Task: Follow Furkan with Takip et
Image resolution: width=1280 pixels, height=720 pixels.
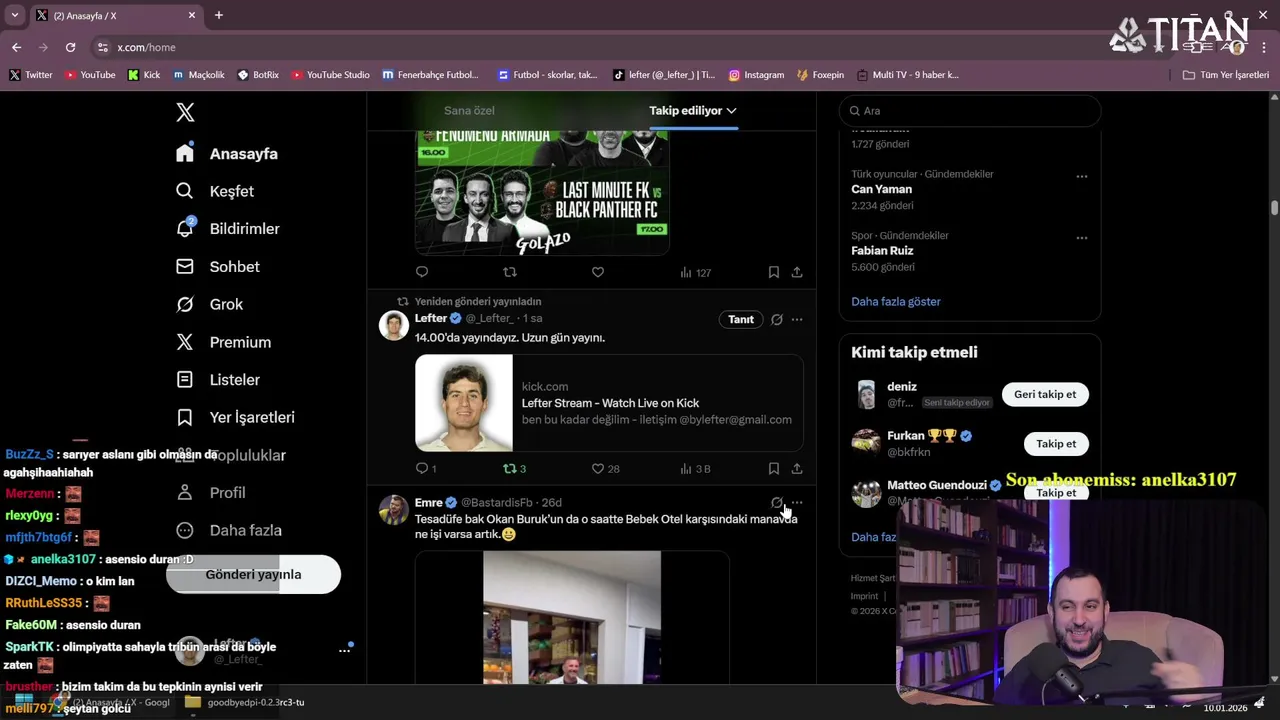Action: tap(1056, 443)
